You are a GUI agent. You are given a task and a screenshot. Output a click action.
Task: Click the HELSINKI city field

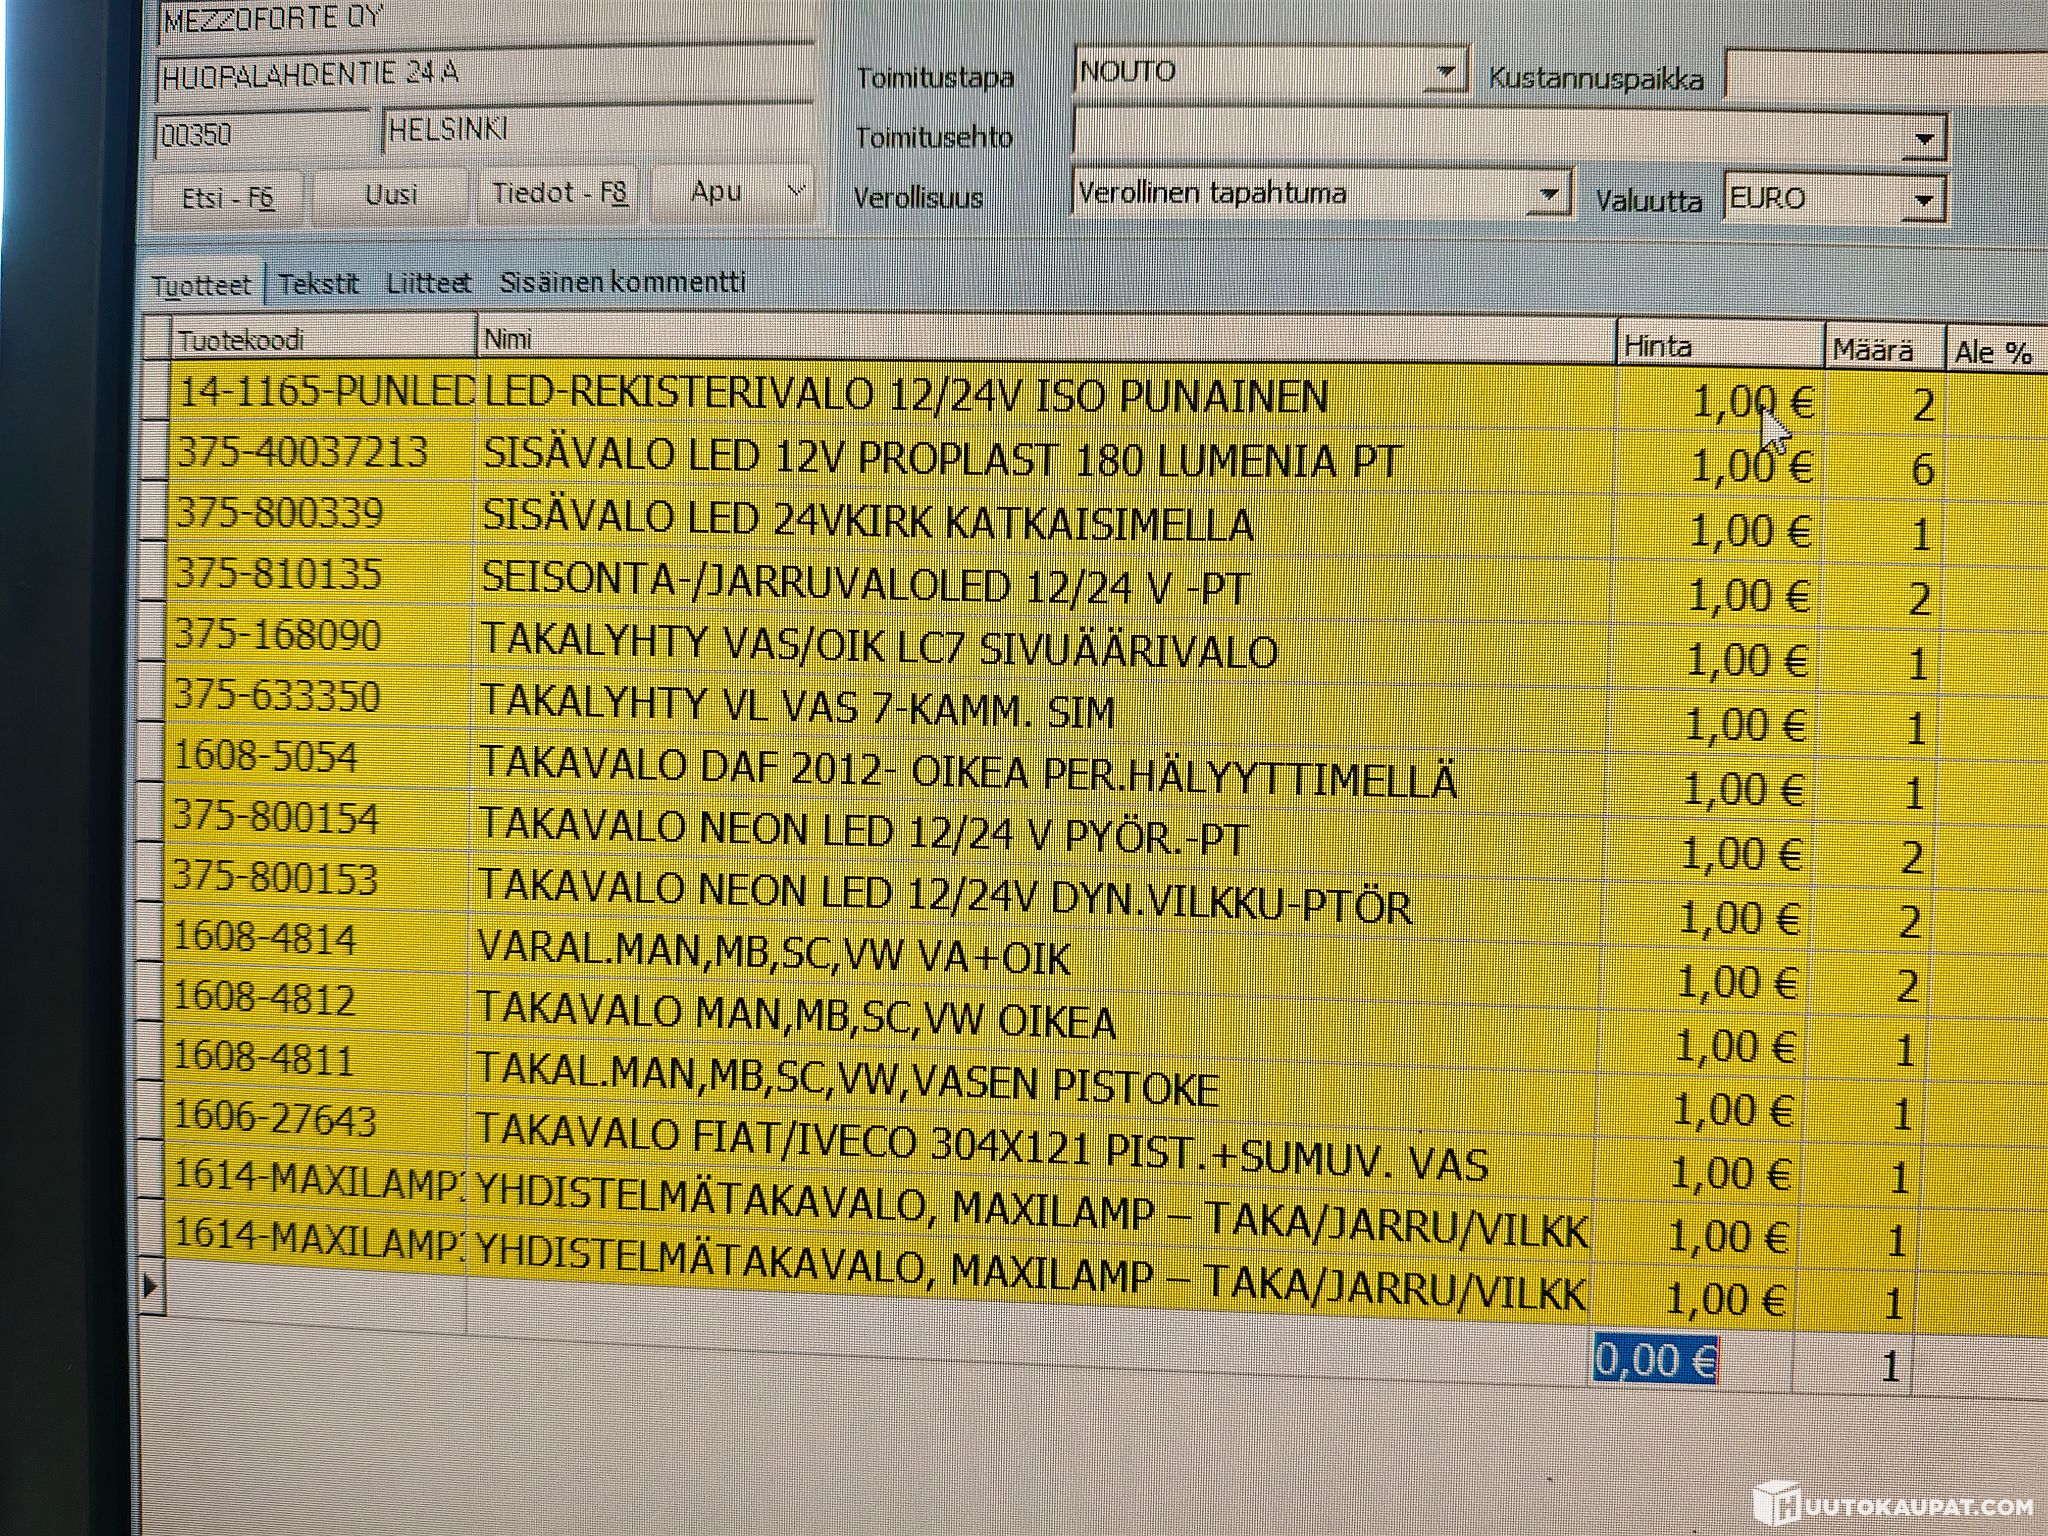pyautogui.click(x=598, y=130)
